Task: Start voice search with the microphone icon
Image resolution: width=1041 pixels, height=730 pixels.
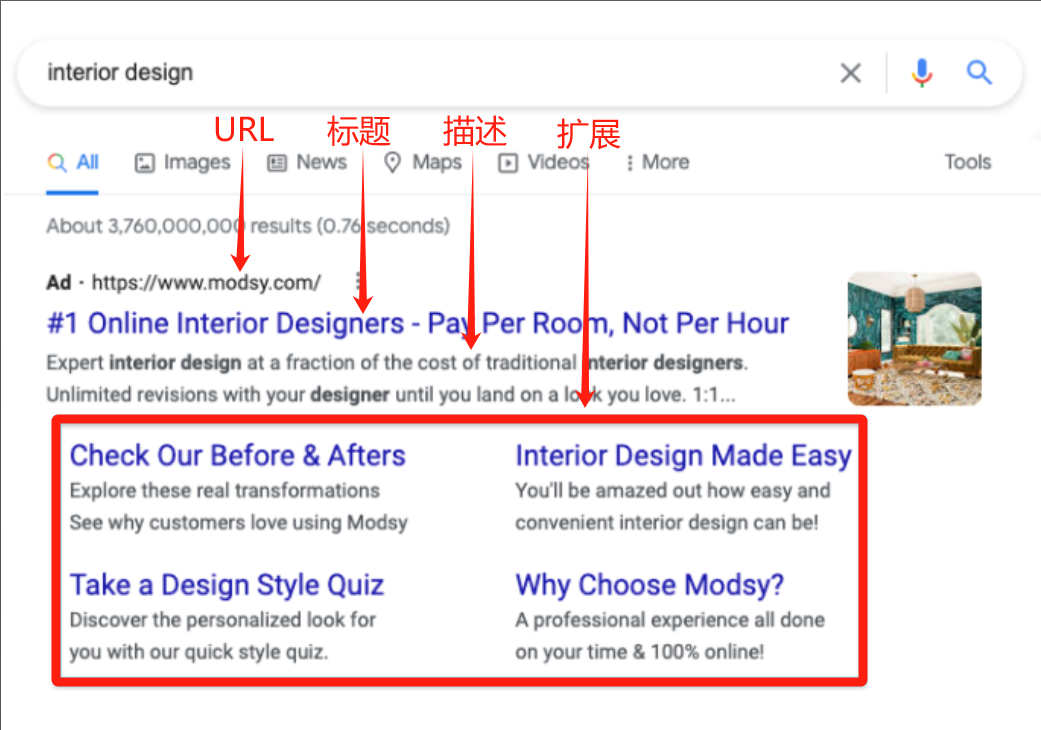Action: pos(921,73)
